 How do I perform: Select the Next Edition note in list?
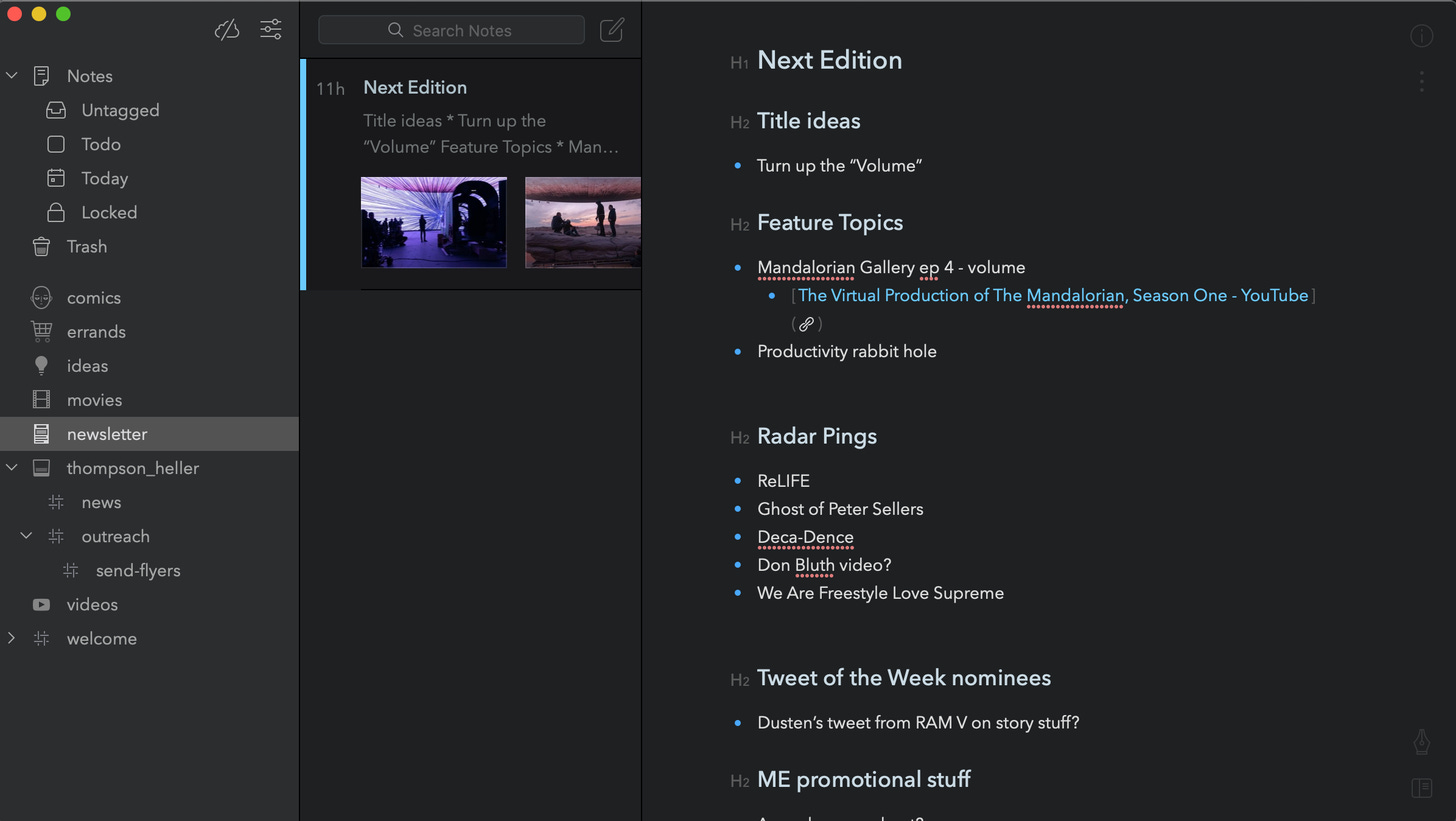[471, 175]
